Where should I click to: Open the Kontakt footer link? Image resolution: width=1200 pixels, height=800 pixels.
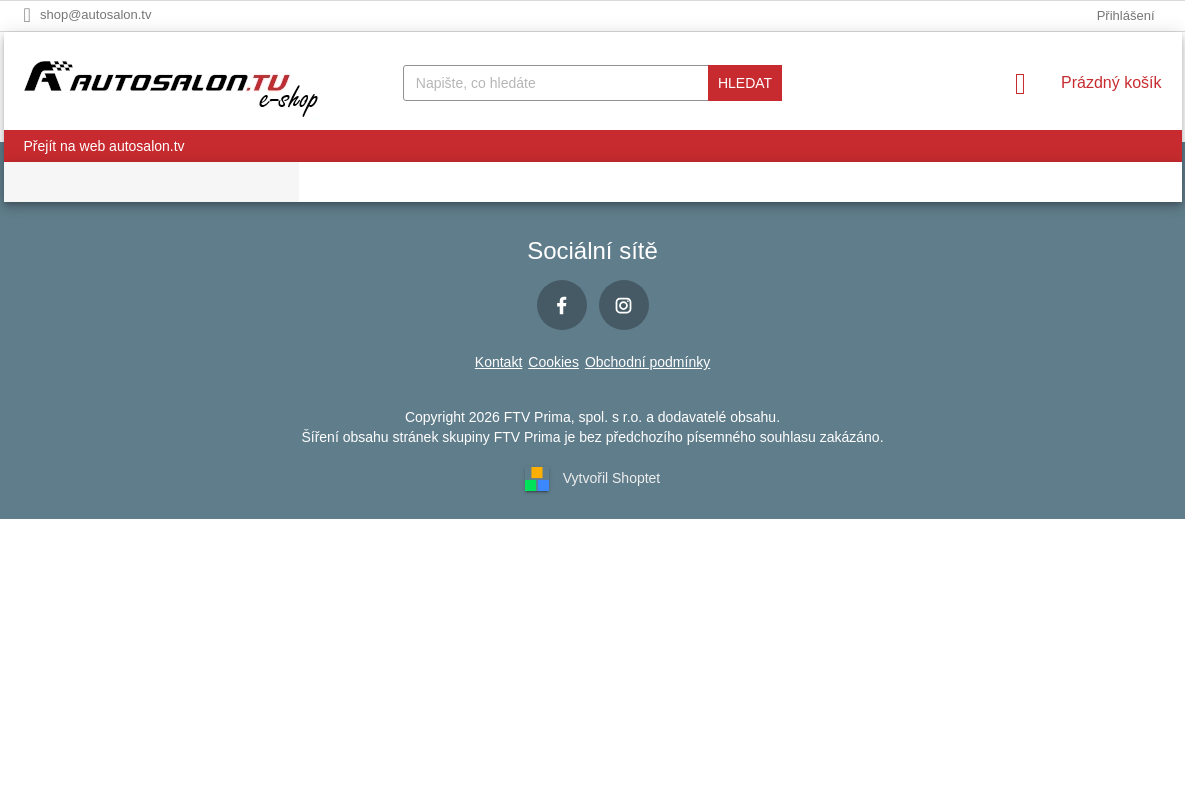click(498, 362)
